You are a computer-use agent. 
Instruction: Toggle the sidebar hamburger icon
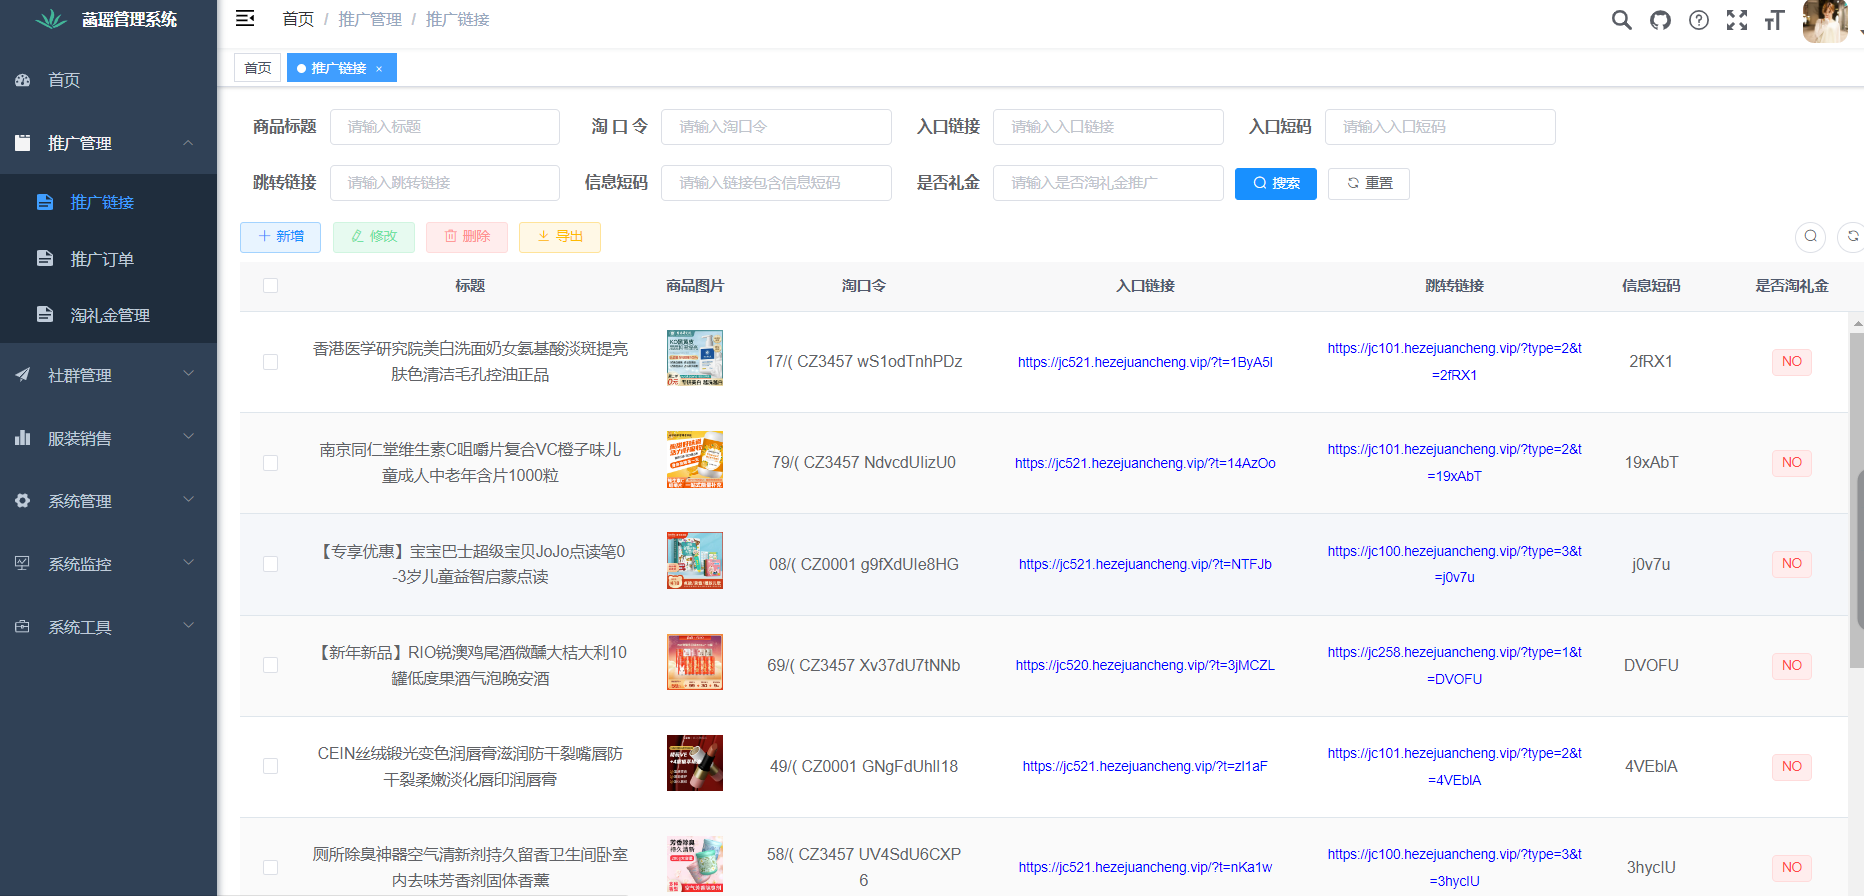tap(245, 18)
